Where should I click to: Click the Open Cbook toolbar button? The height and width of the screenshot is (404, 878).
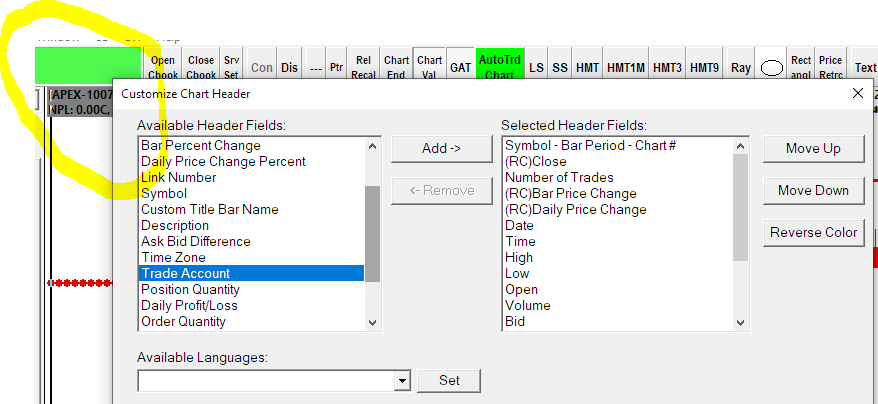162,66
